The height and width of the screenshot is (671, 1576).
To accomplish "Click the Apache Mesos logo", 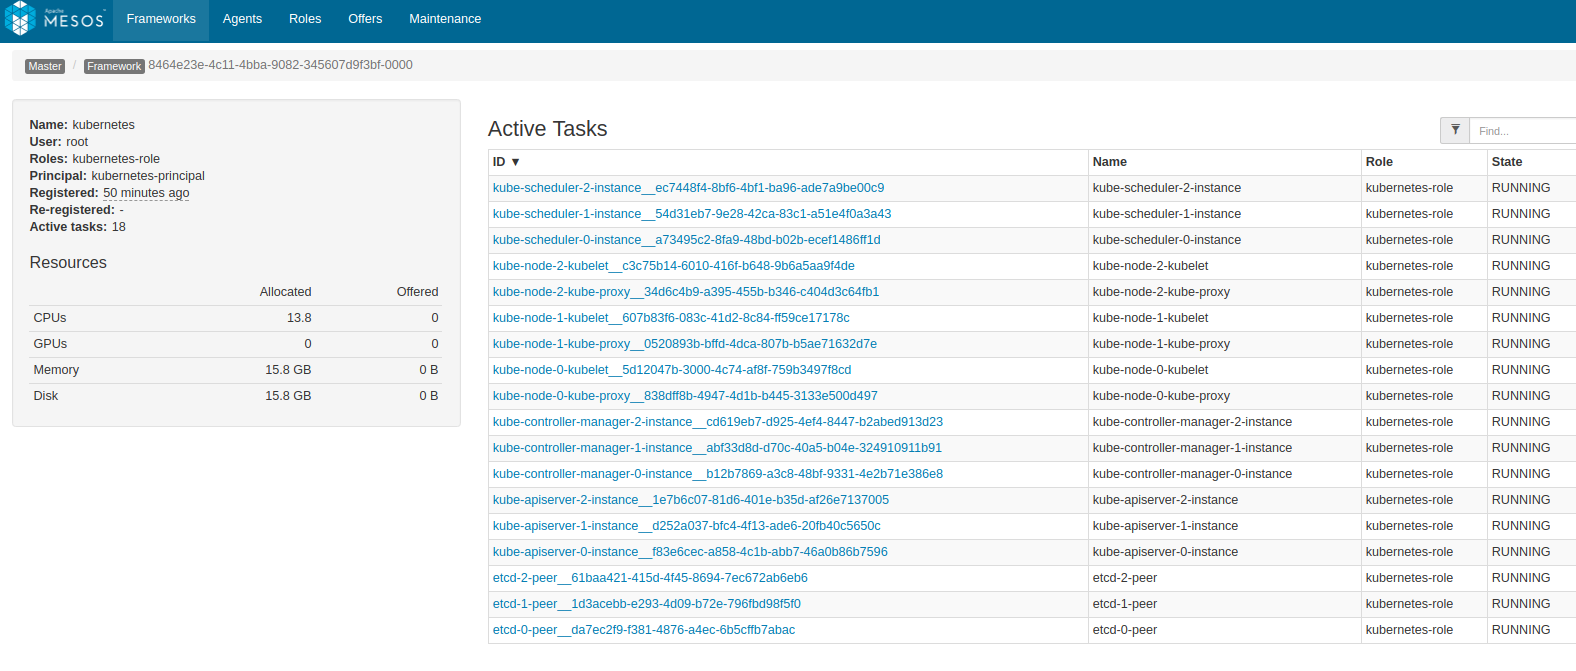I will [55, 19].
